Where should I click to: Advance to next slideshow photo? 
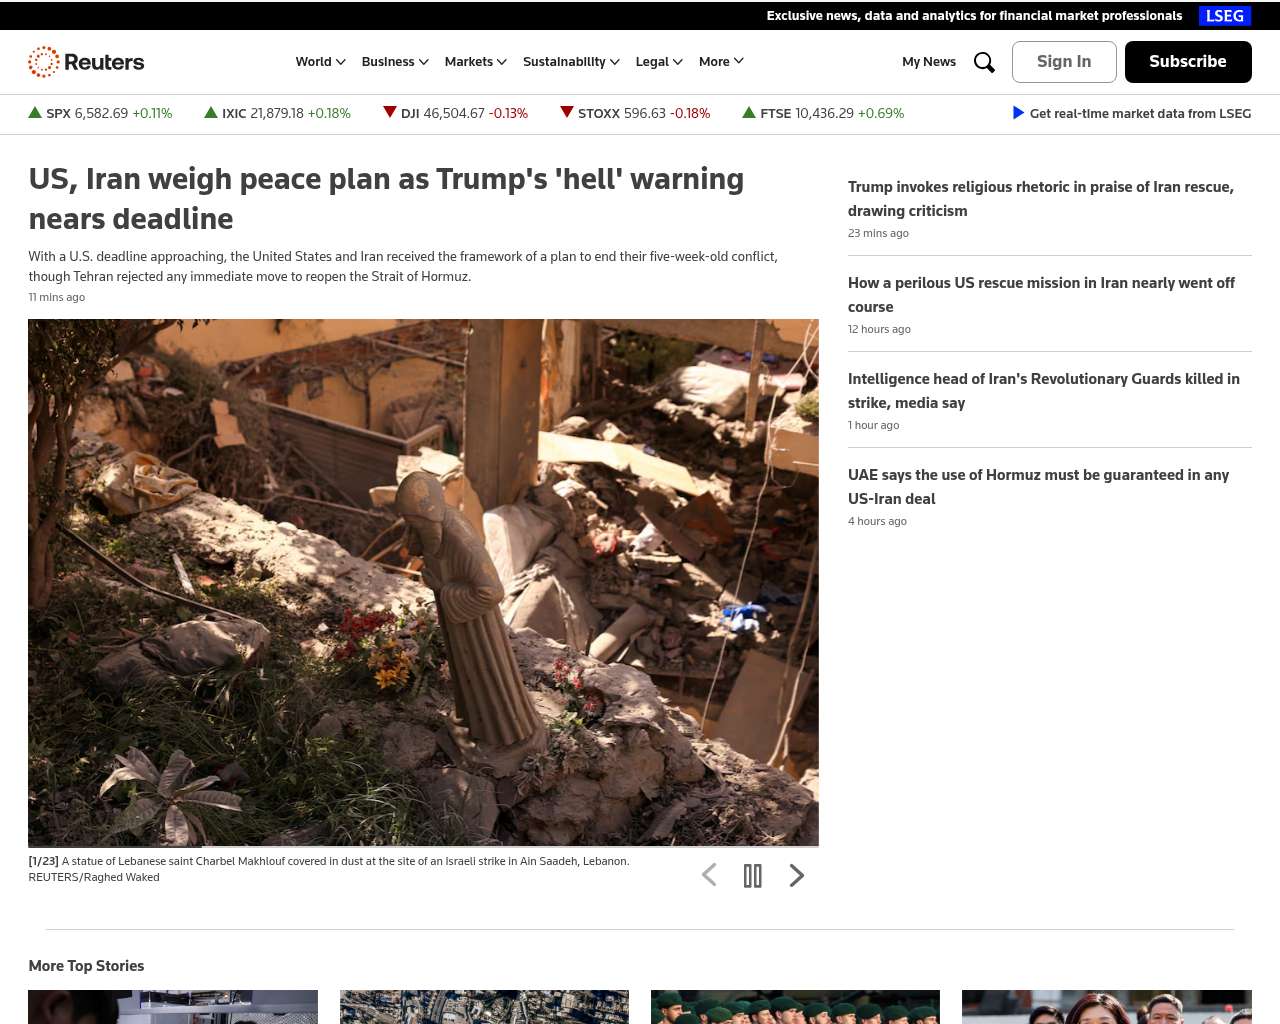click(796, 876)
